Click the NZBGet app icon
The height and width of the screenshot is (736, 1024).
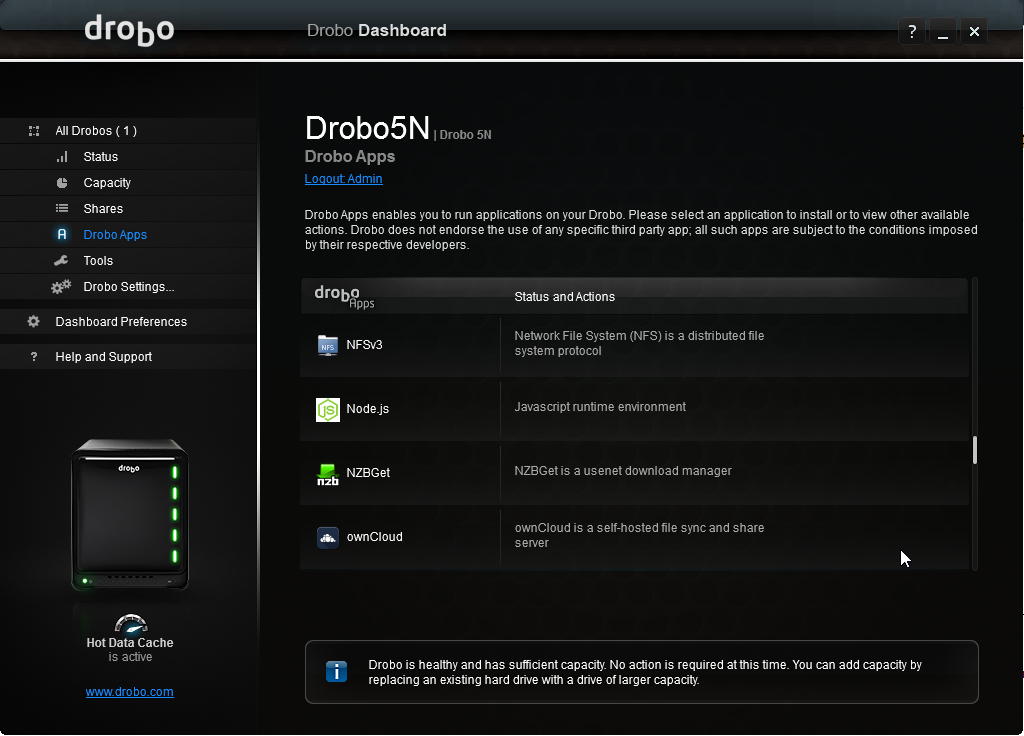(327, 473)
